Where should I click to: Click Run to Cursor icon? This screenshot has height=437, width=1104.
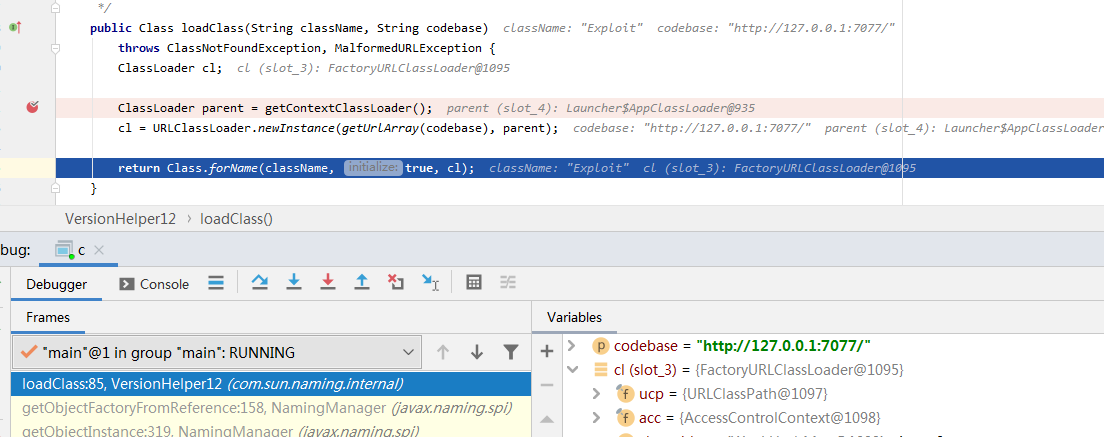(x=430, y=283)
